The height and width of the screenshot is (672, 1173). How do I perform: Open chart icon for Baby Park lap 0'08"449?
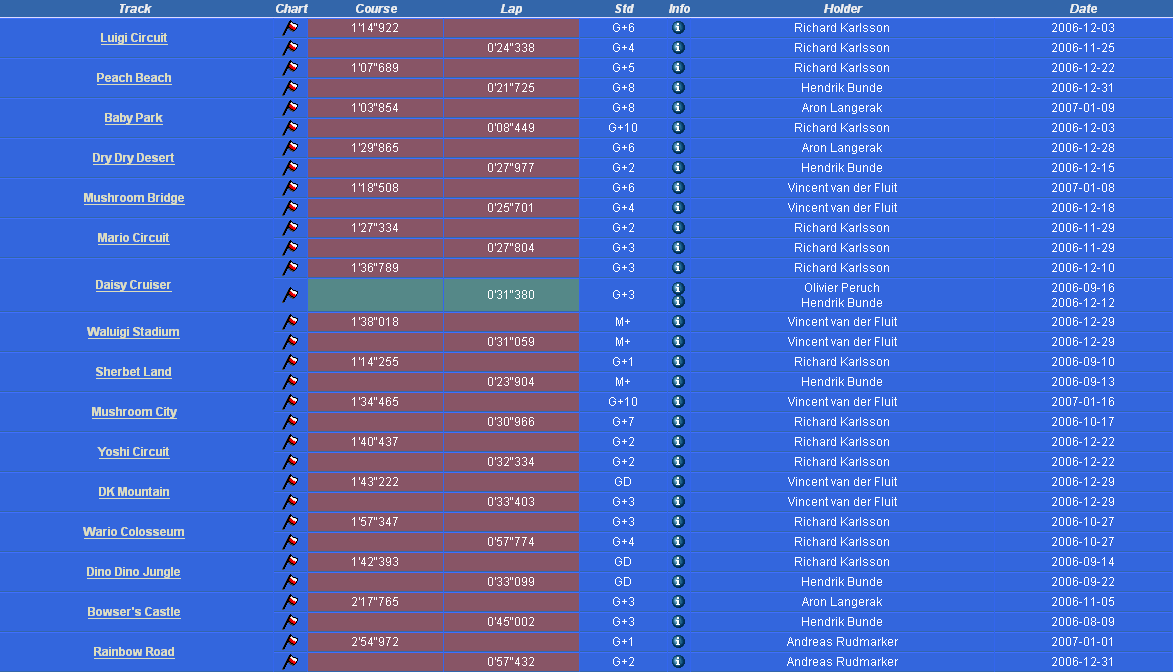tap(290, 128)
